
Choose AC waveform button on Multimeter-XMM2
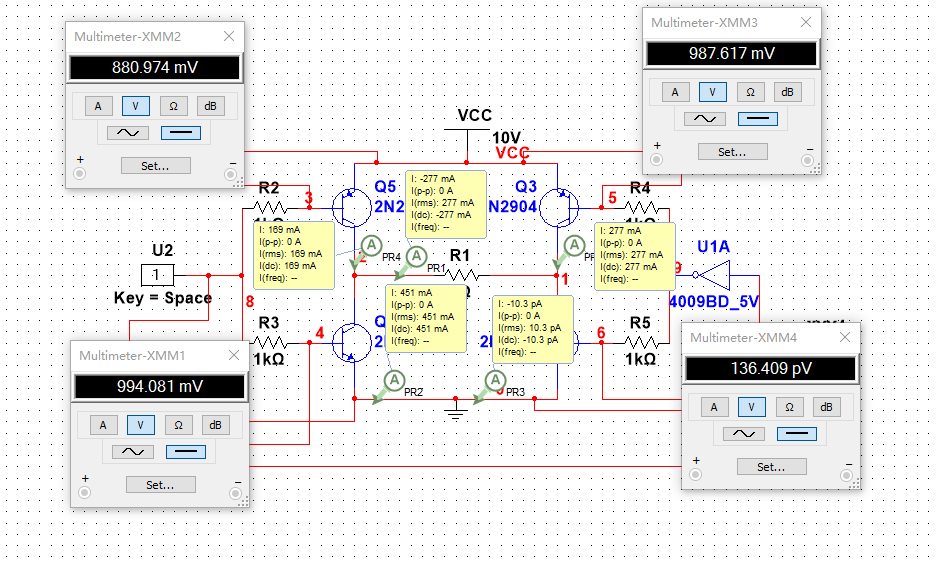(x=128, y=133)
